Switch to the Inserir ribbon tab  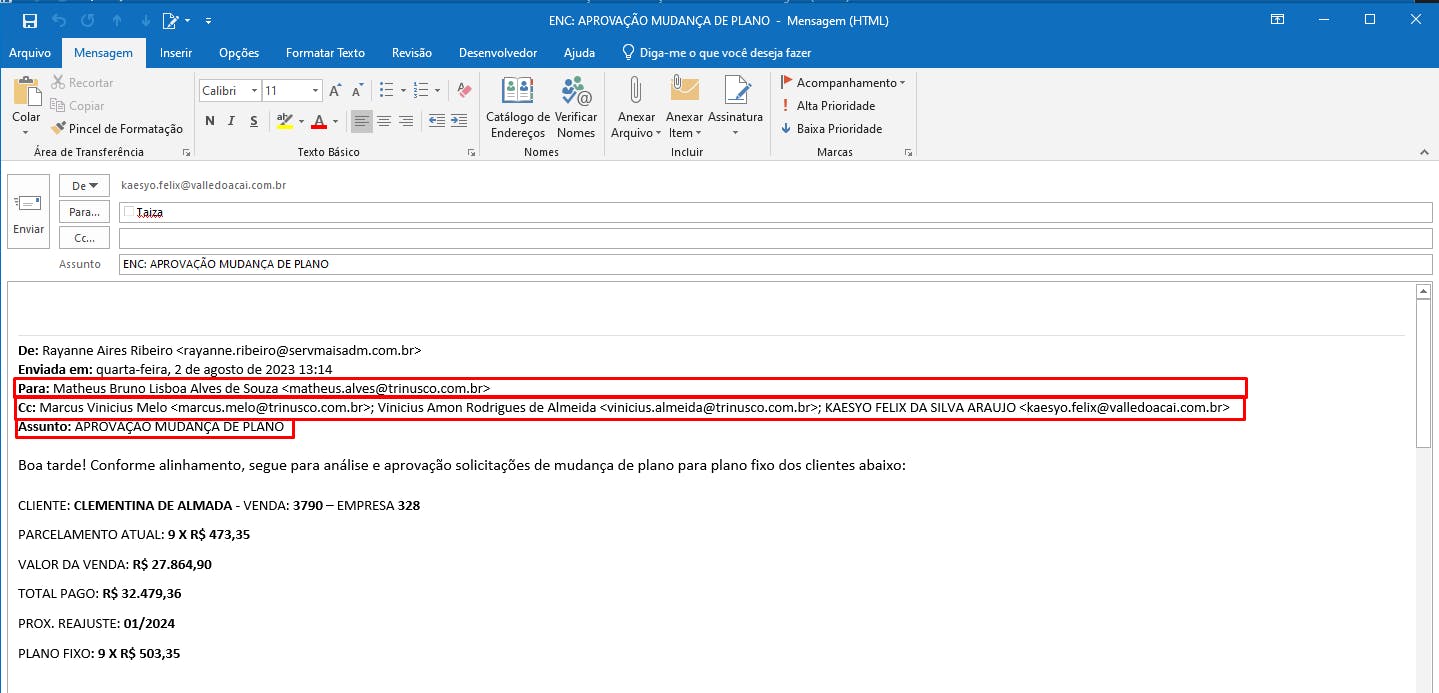[x=176, y=53]
